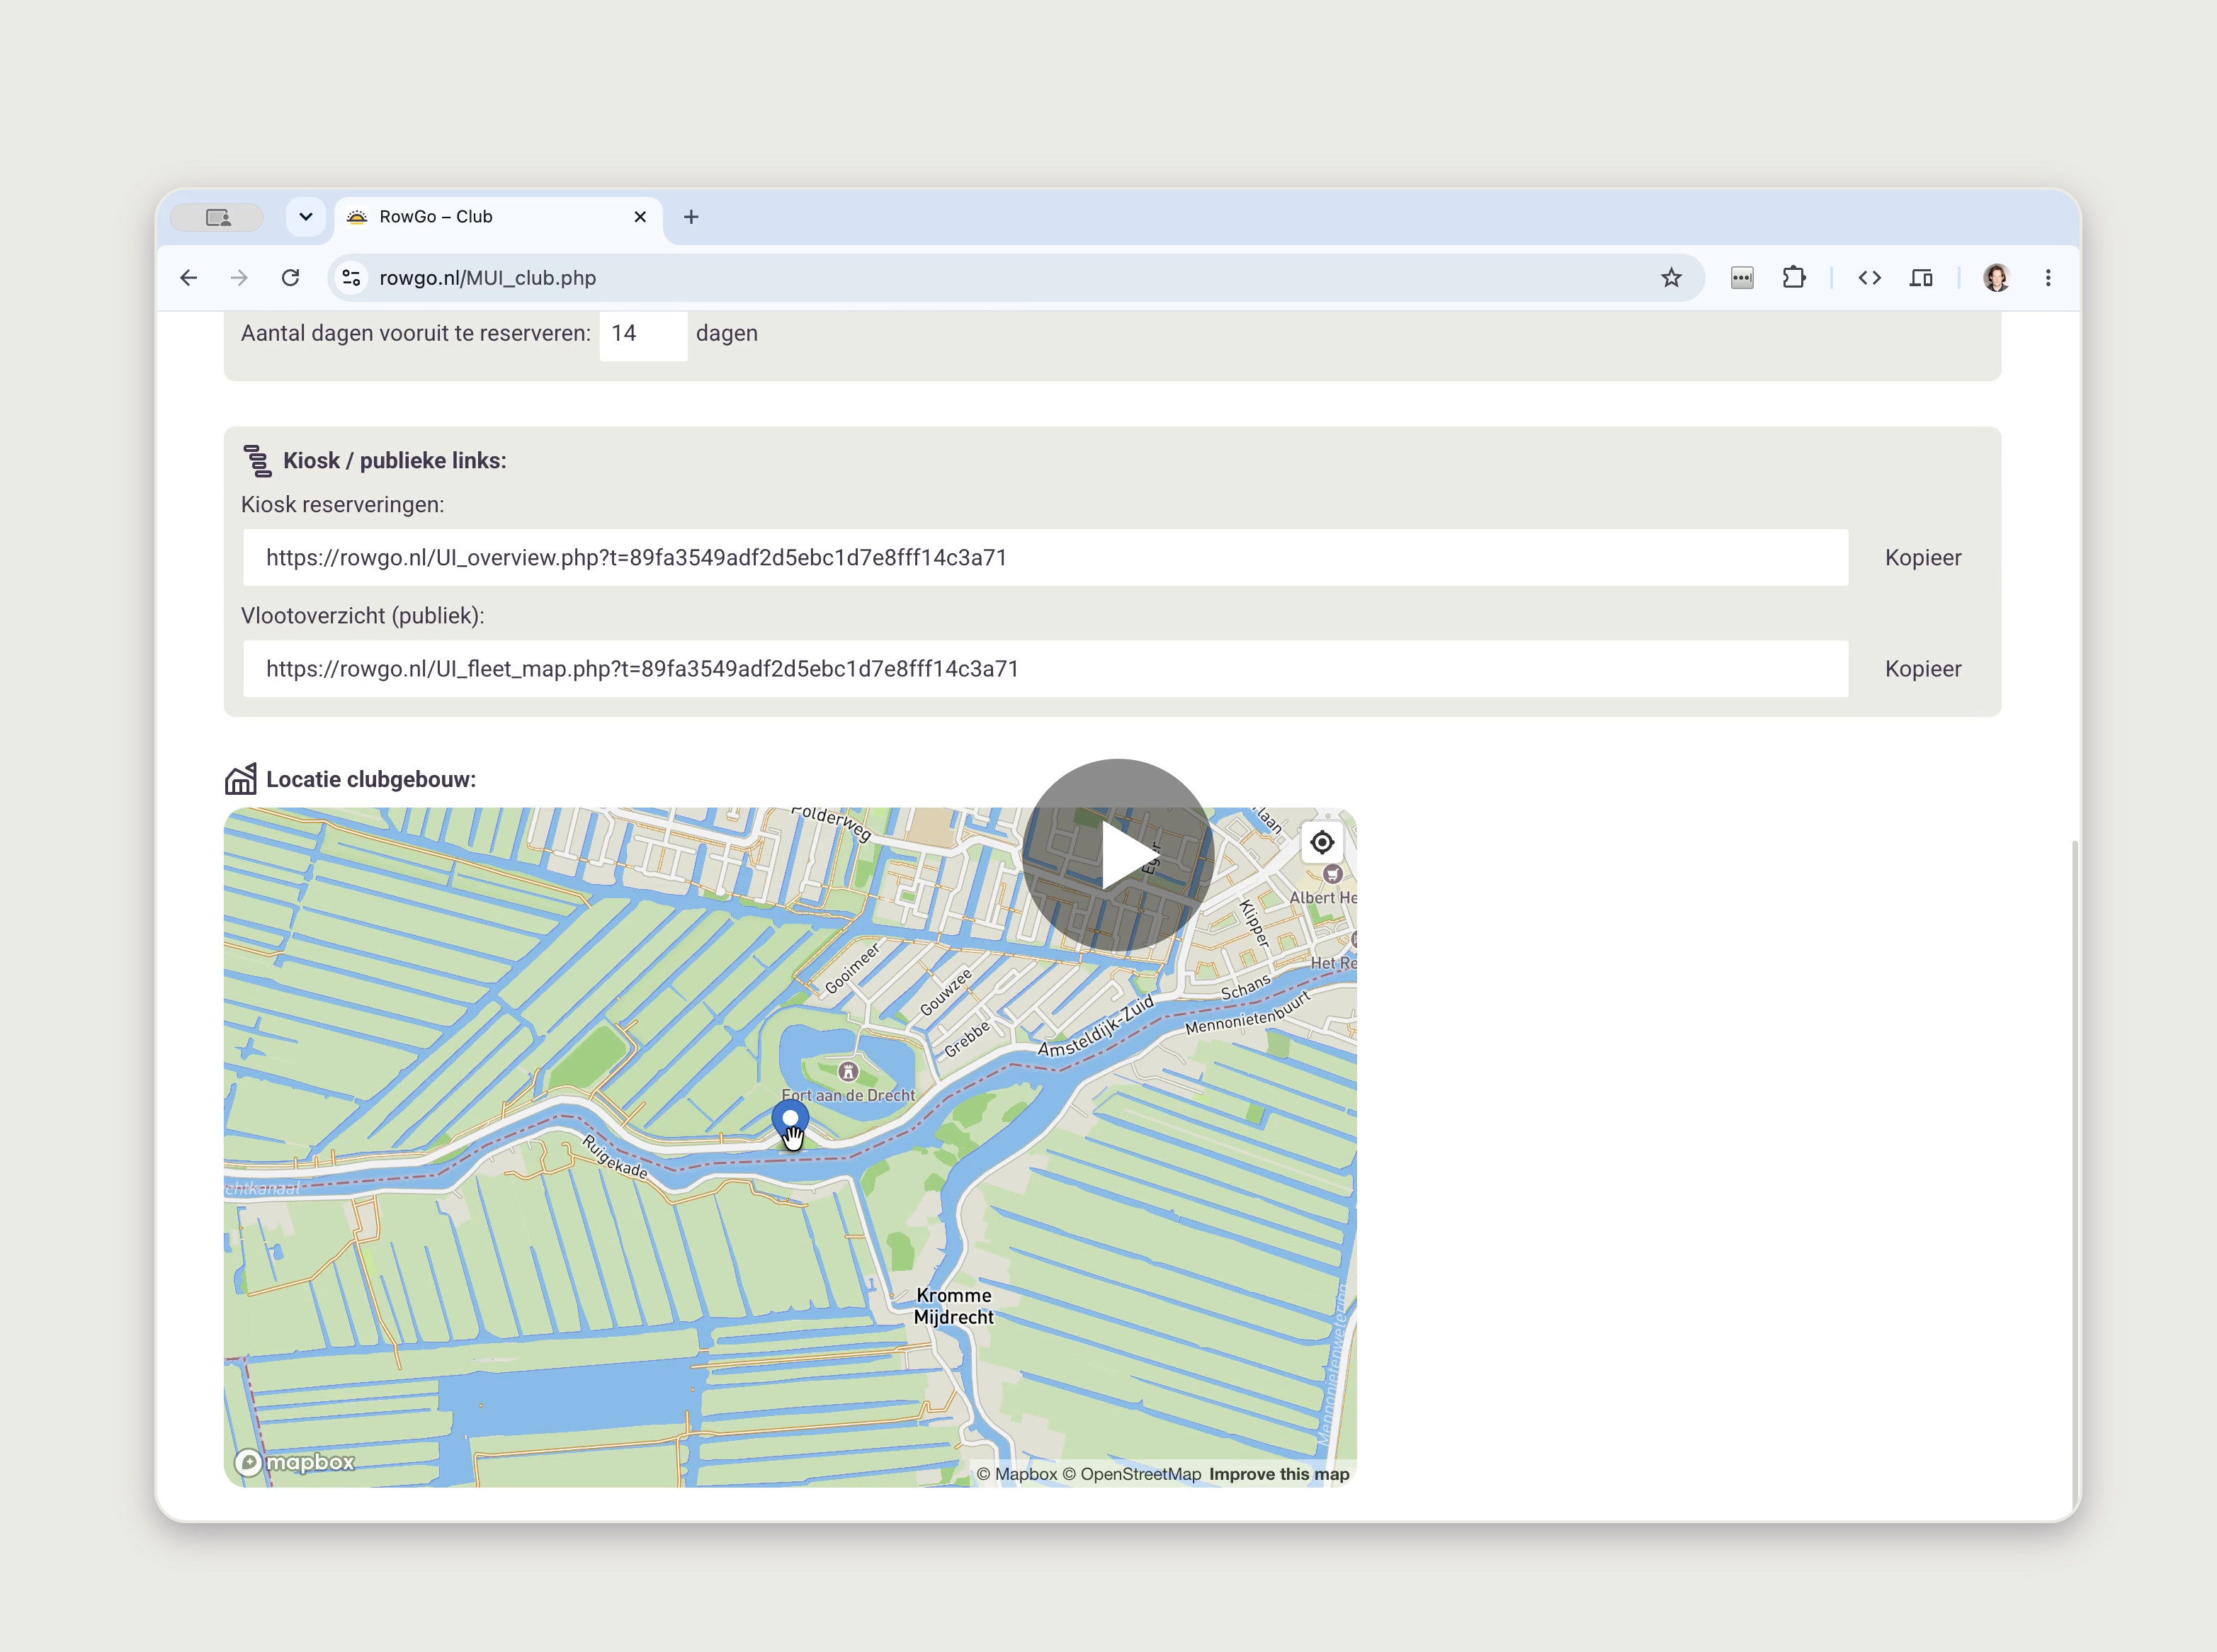The image size is (2217, 1652).
Task: Open the © Mapbox attribution link
Action: tap(1016, 1474)
